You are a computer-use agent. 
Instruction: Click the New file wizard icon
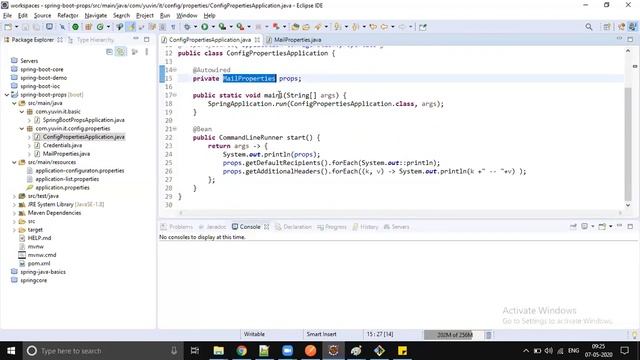coord(8,27)
